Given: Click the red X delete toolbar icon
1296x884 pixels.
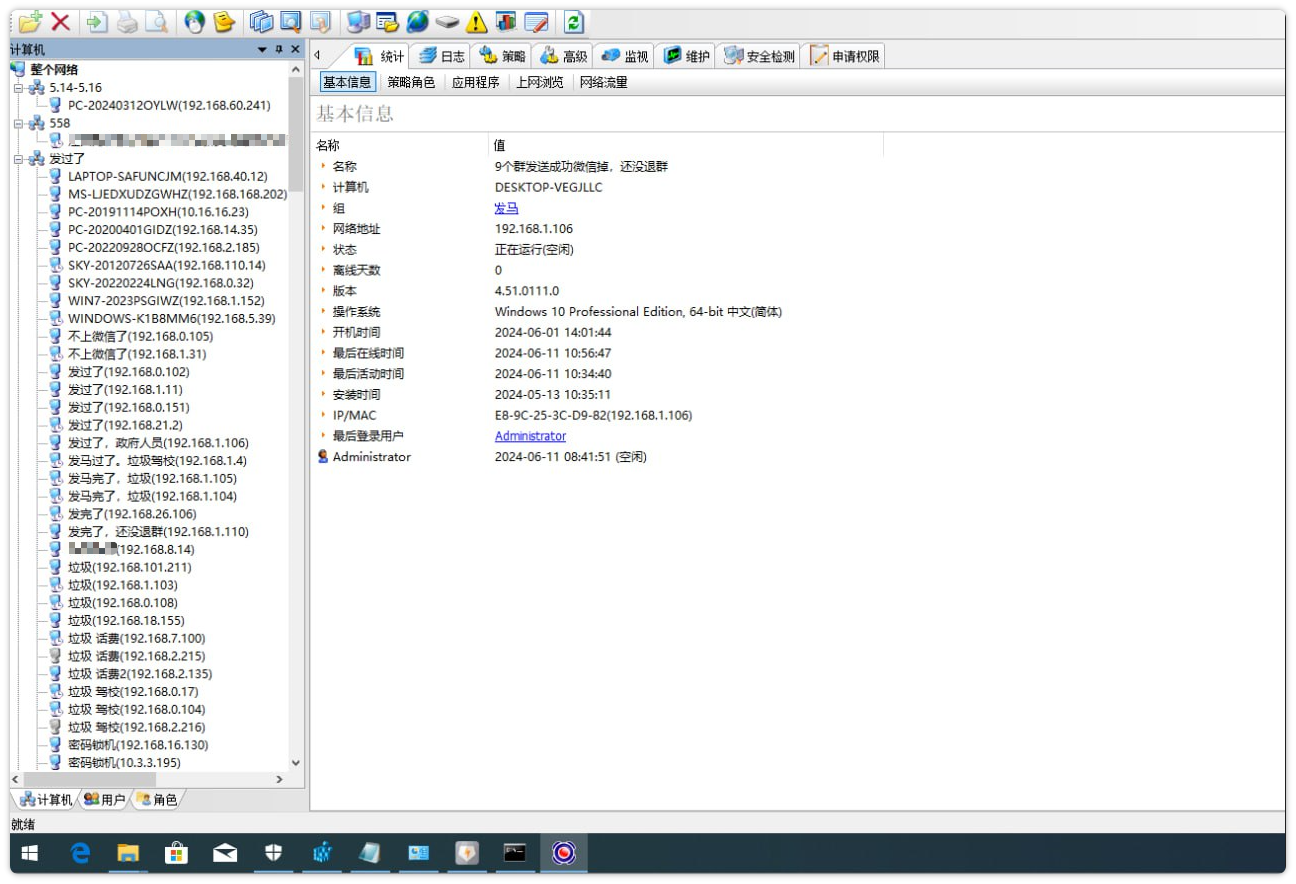Looking at the screenshot, I should point(60,22).
